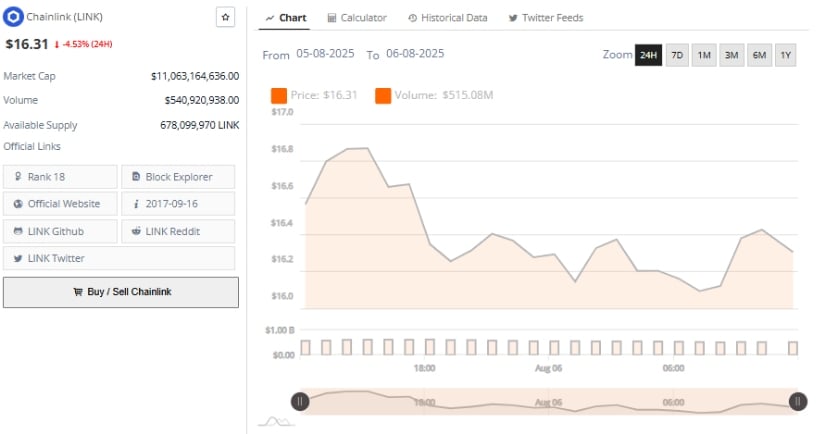The width and height of the screenshot is (825, 434).
Task: Click the Github icon beside LINK Github
Action: (18, 231)
